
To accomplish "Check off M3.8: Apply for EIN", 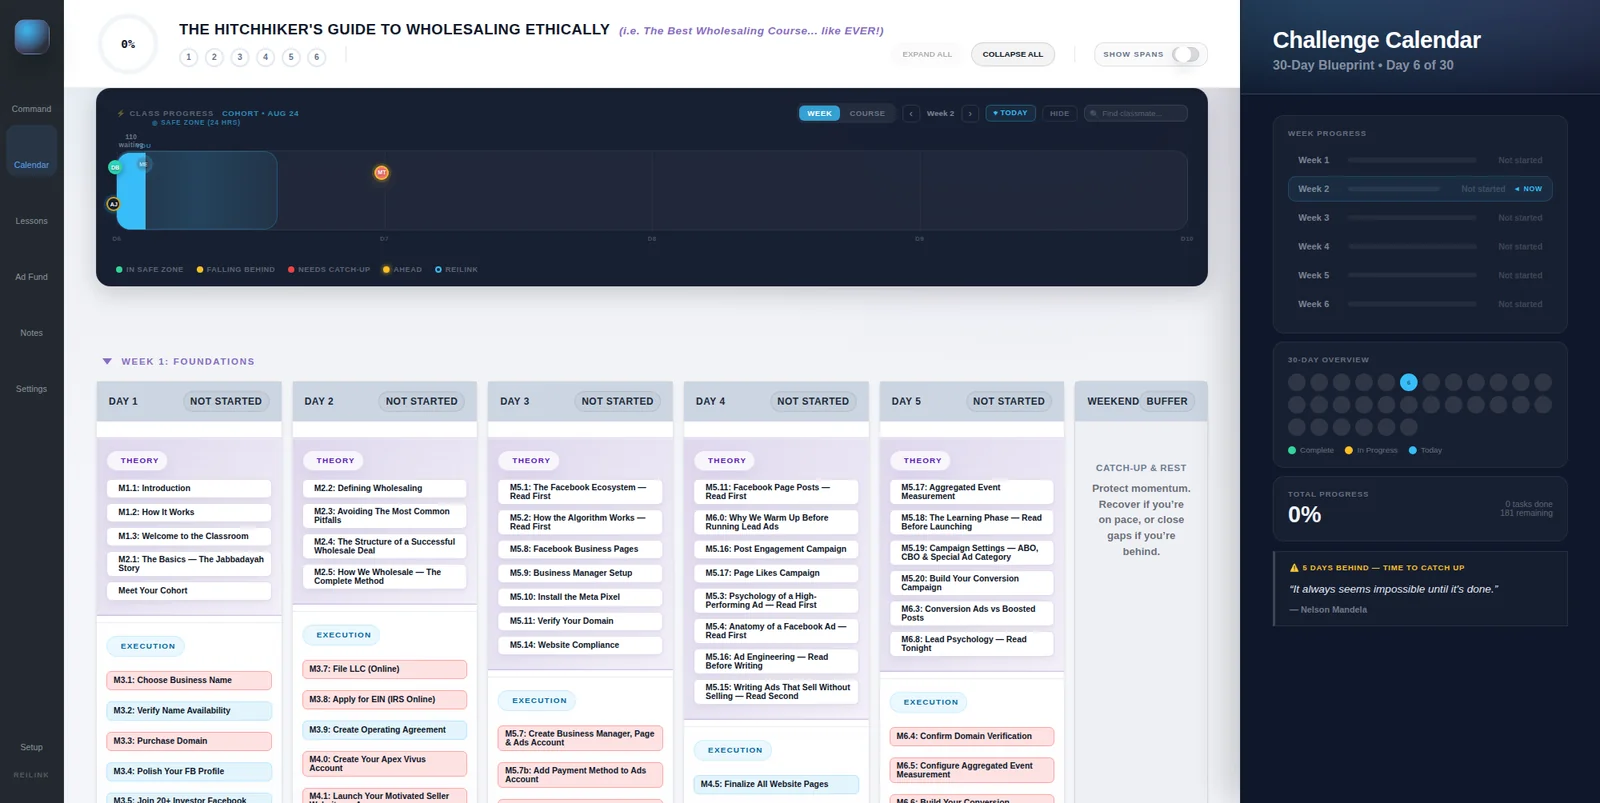I will [385, 700].
